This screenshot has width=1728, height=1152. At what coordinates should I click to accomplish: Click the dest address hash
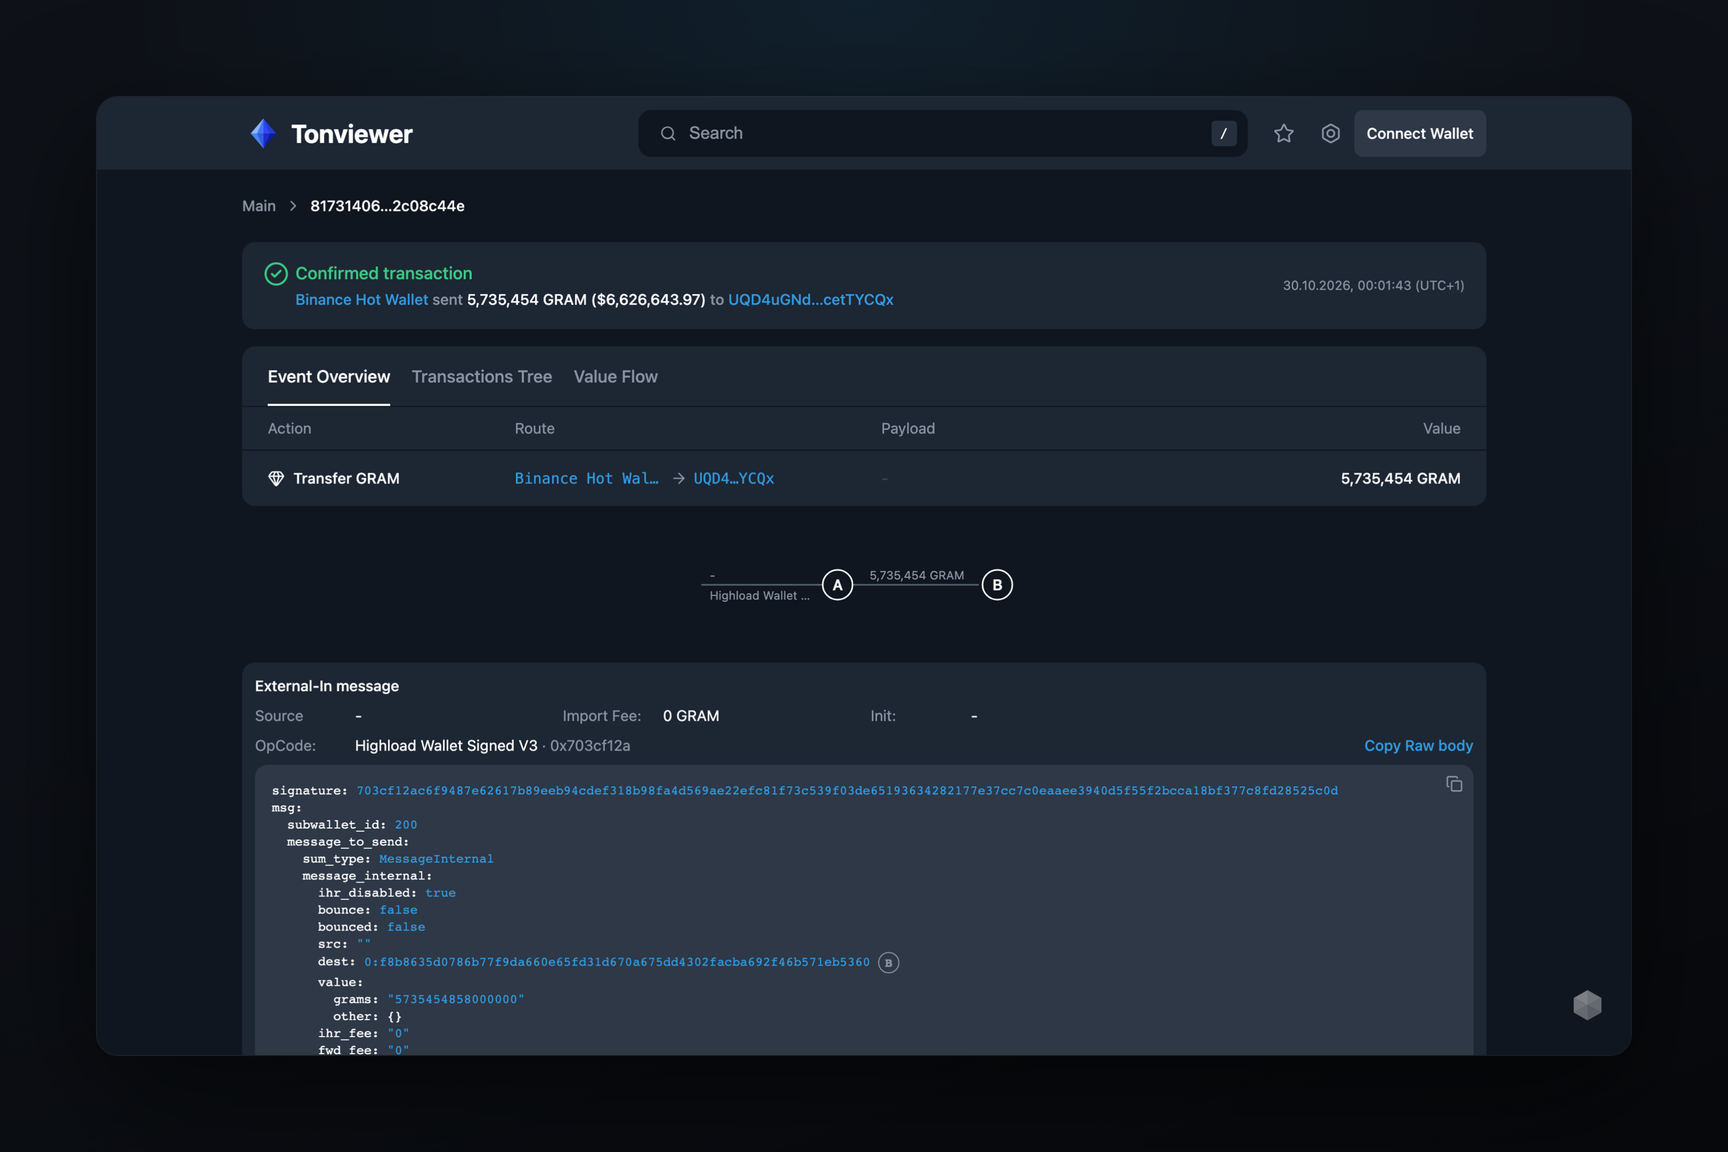tap(616, 962)
